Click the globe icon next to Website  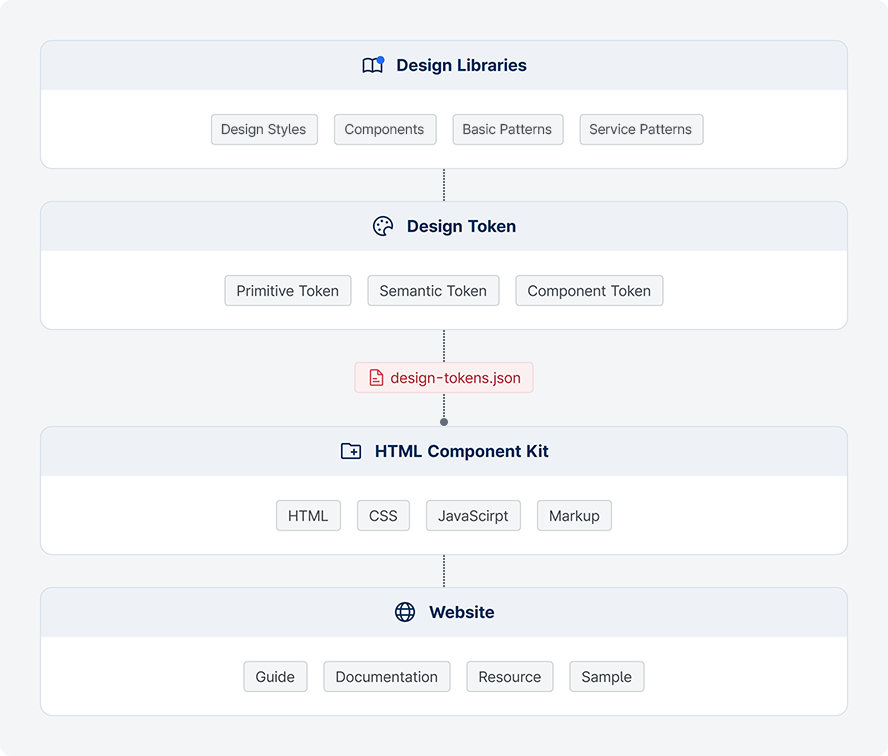(405, 612)
